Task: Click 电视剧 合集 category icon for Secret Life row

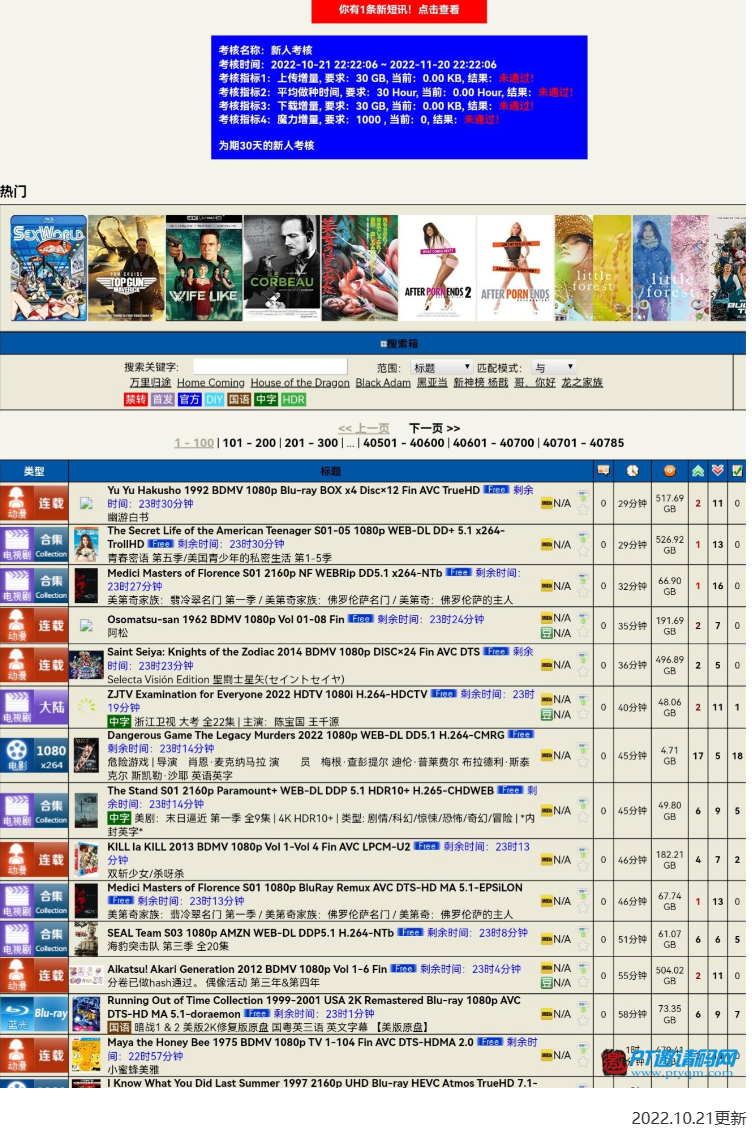Action: 34,545
